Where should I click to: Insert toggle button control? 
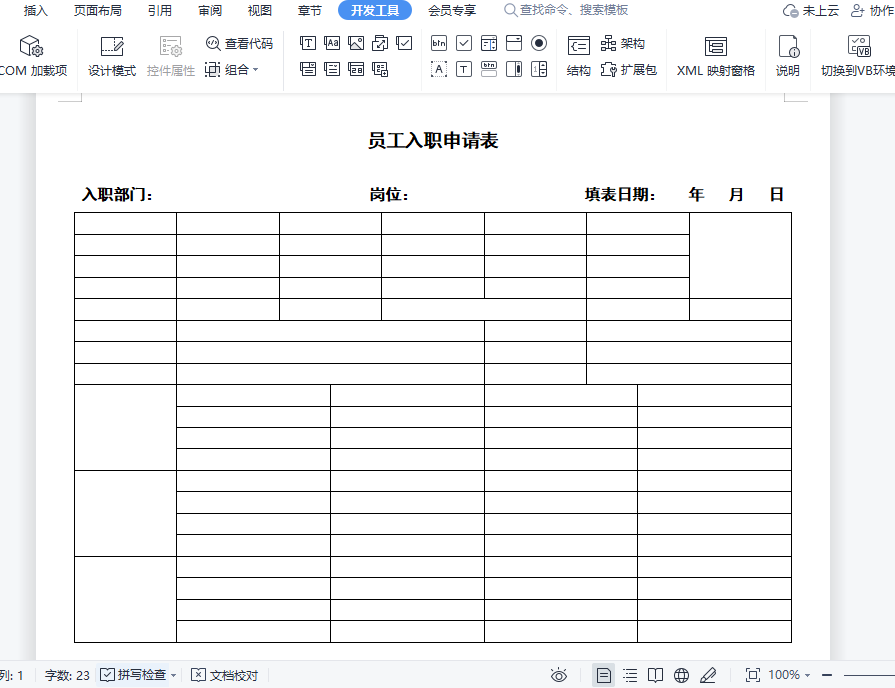(x=489, y=70)
